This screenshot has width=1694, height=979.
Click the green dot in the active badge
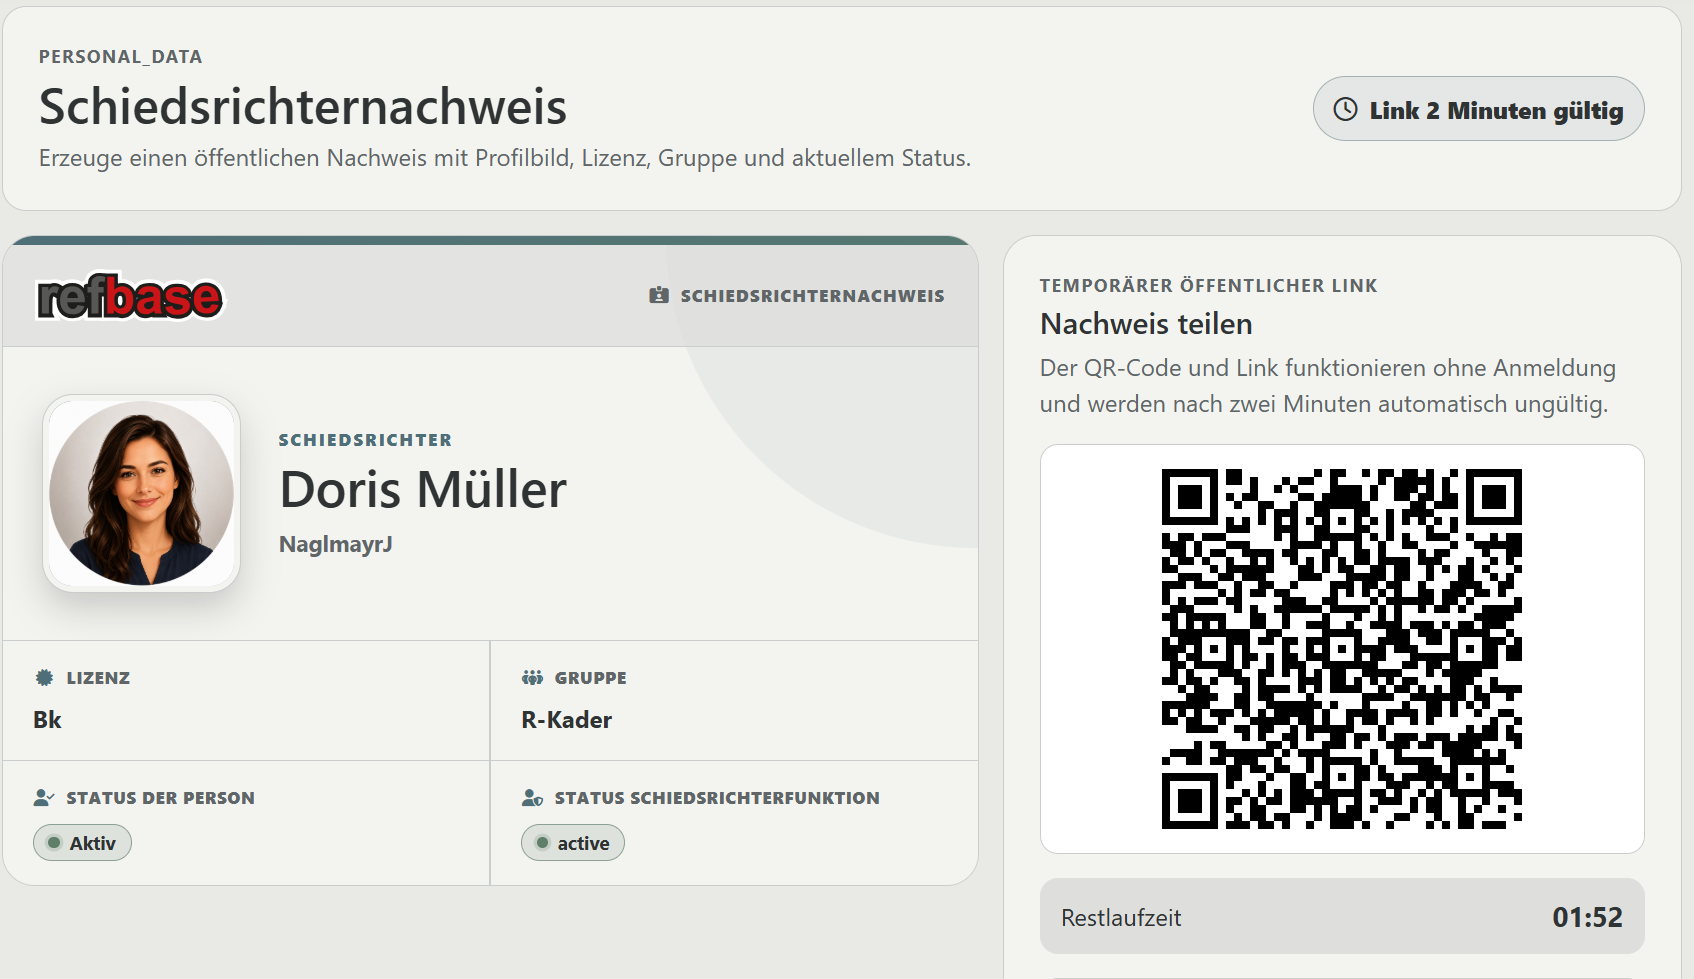[542, 842]
